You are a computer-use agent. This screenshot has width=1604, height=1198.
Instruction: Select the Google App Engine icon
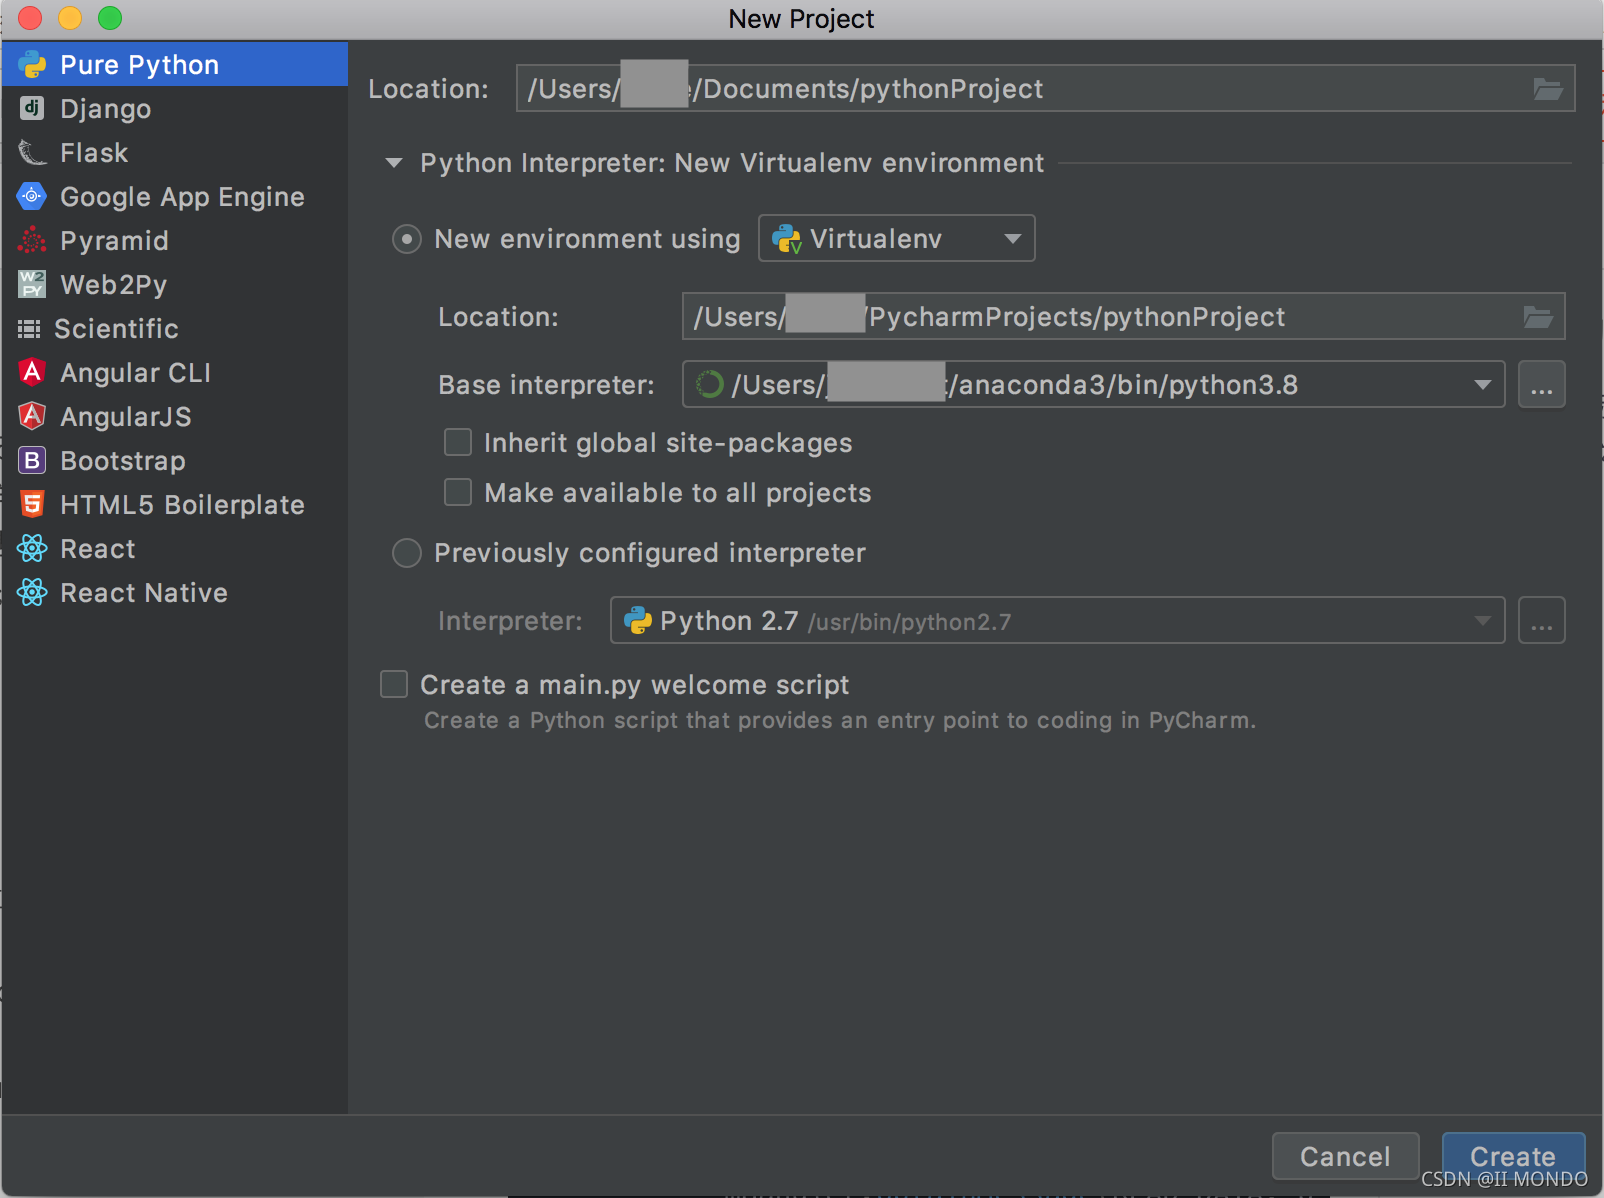[31, 196]
